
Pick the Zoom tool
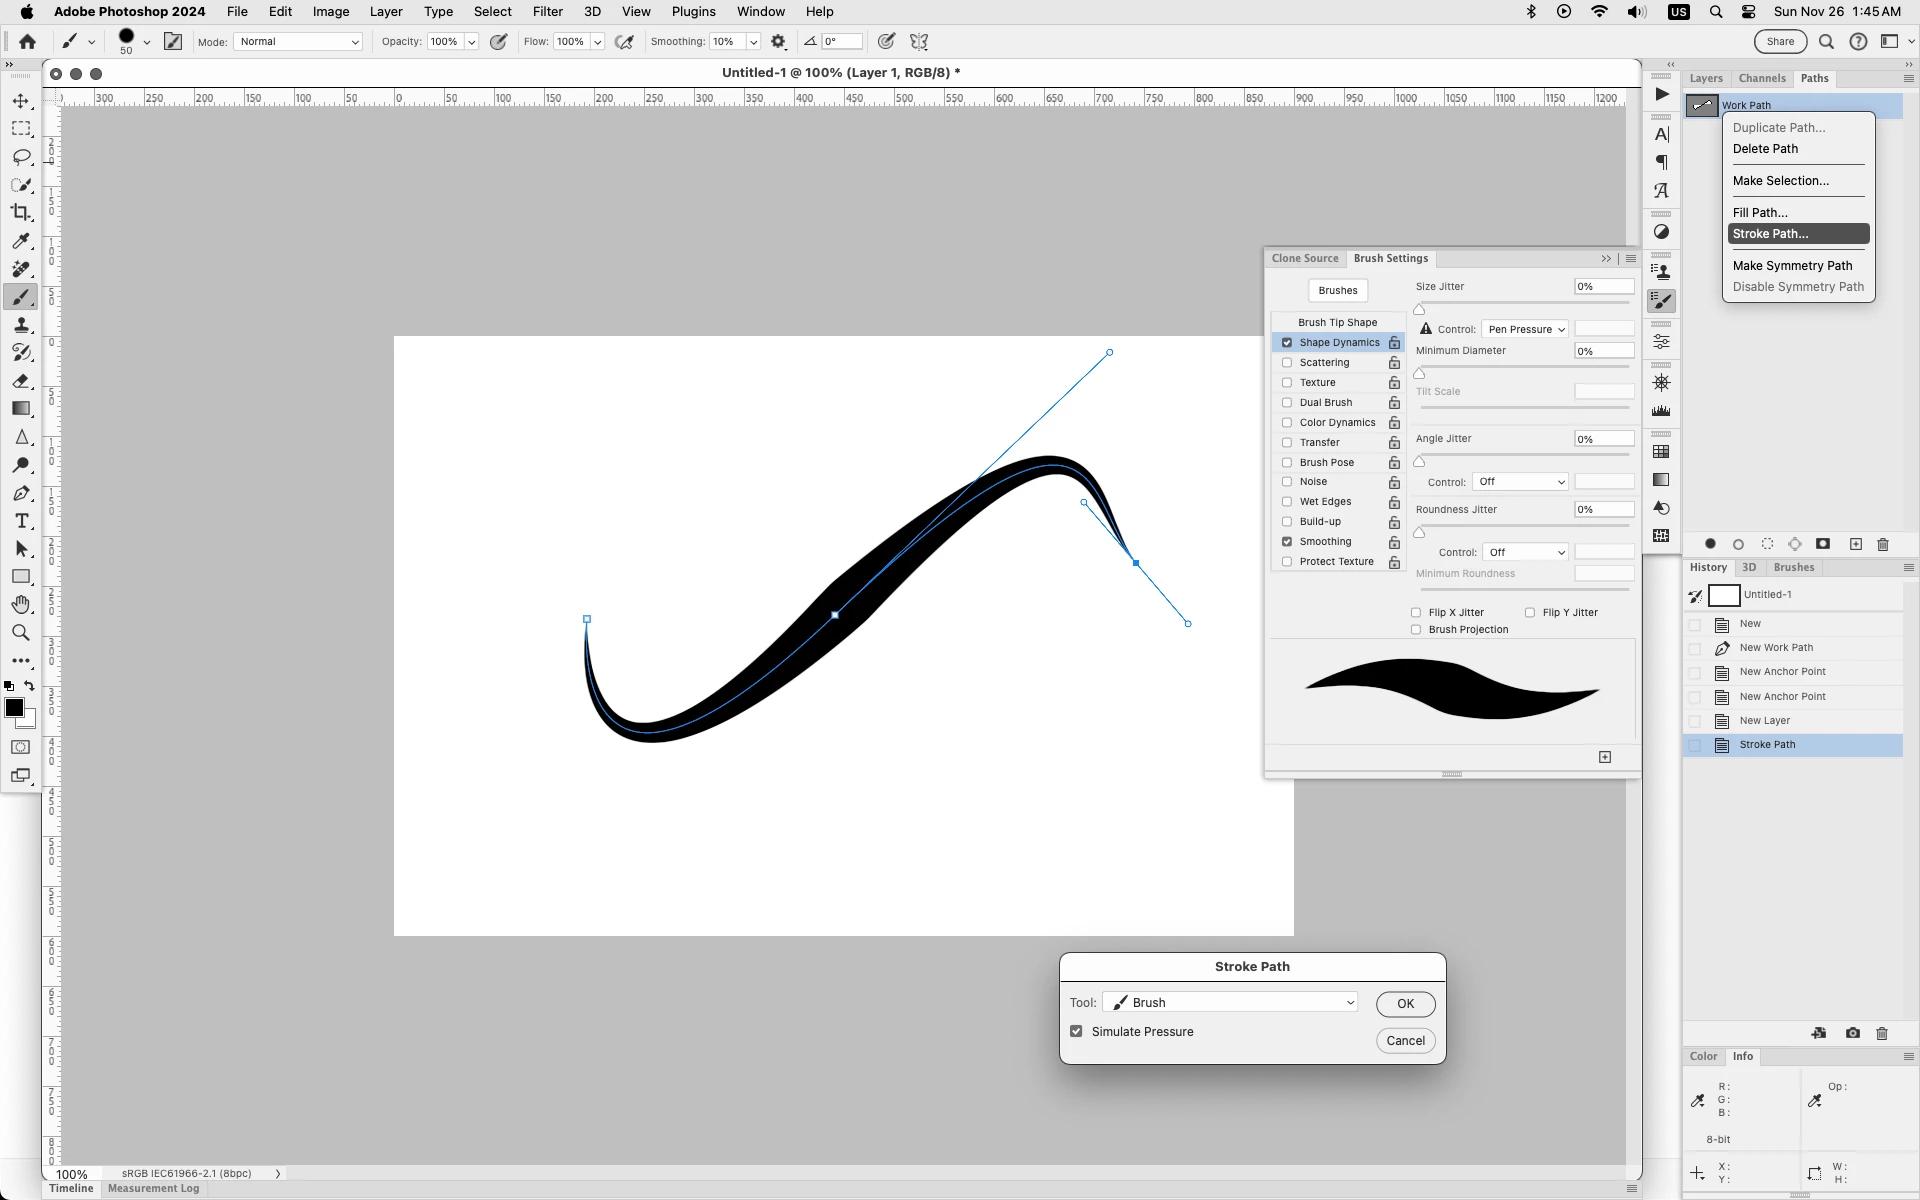(21, 633)
